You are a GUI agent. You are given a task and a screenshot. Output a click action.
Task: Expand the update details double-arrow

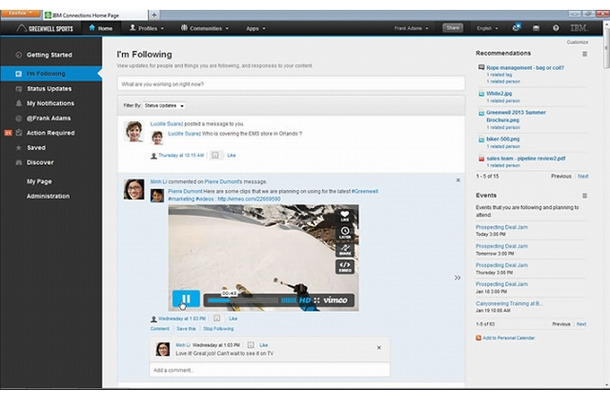458,278
